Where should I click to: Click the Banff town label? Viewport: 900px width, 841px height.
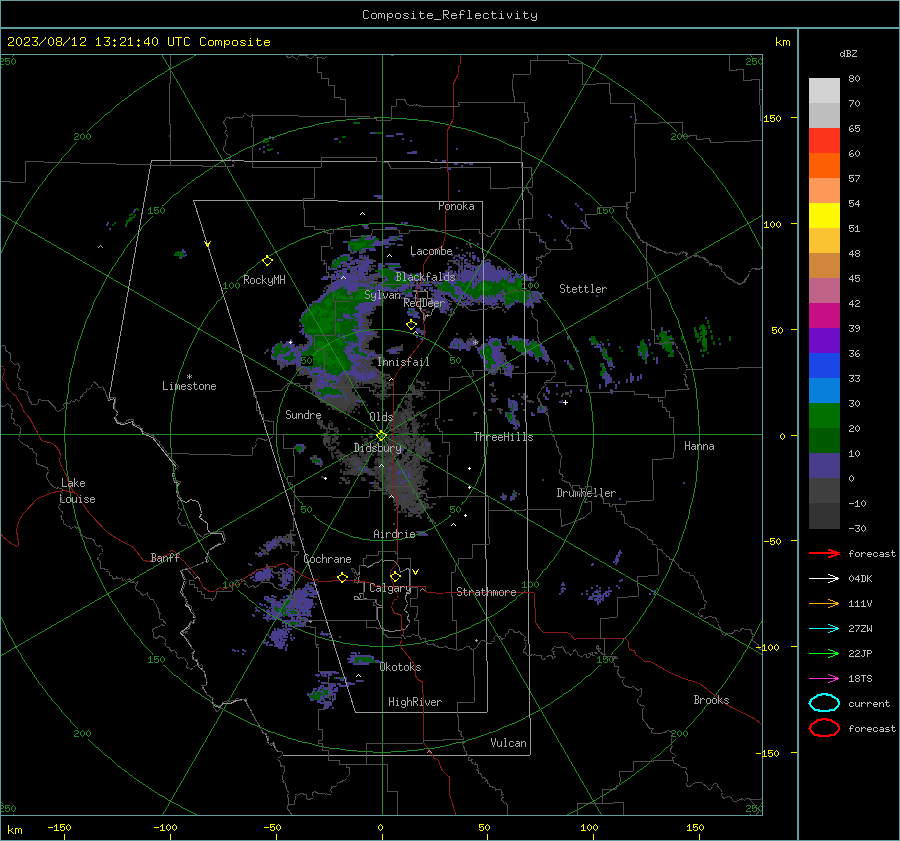pos(165,557)
